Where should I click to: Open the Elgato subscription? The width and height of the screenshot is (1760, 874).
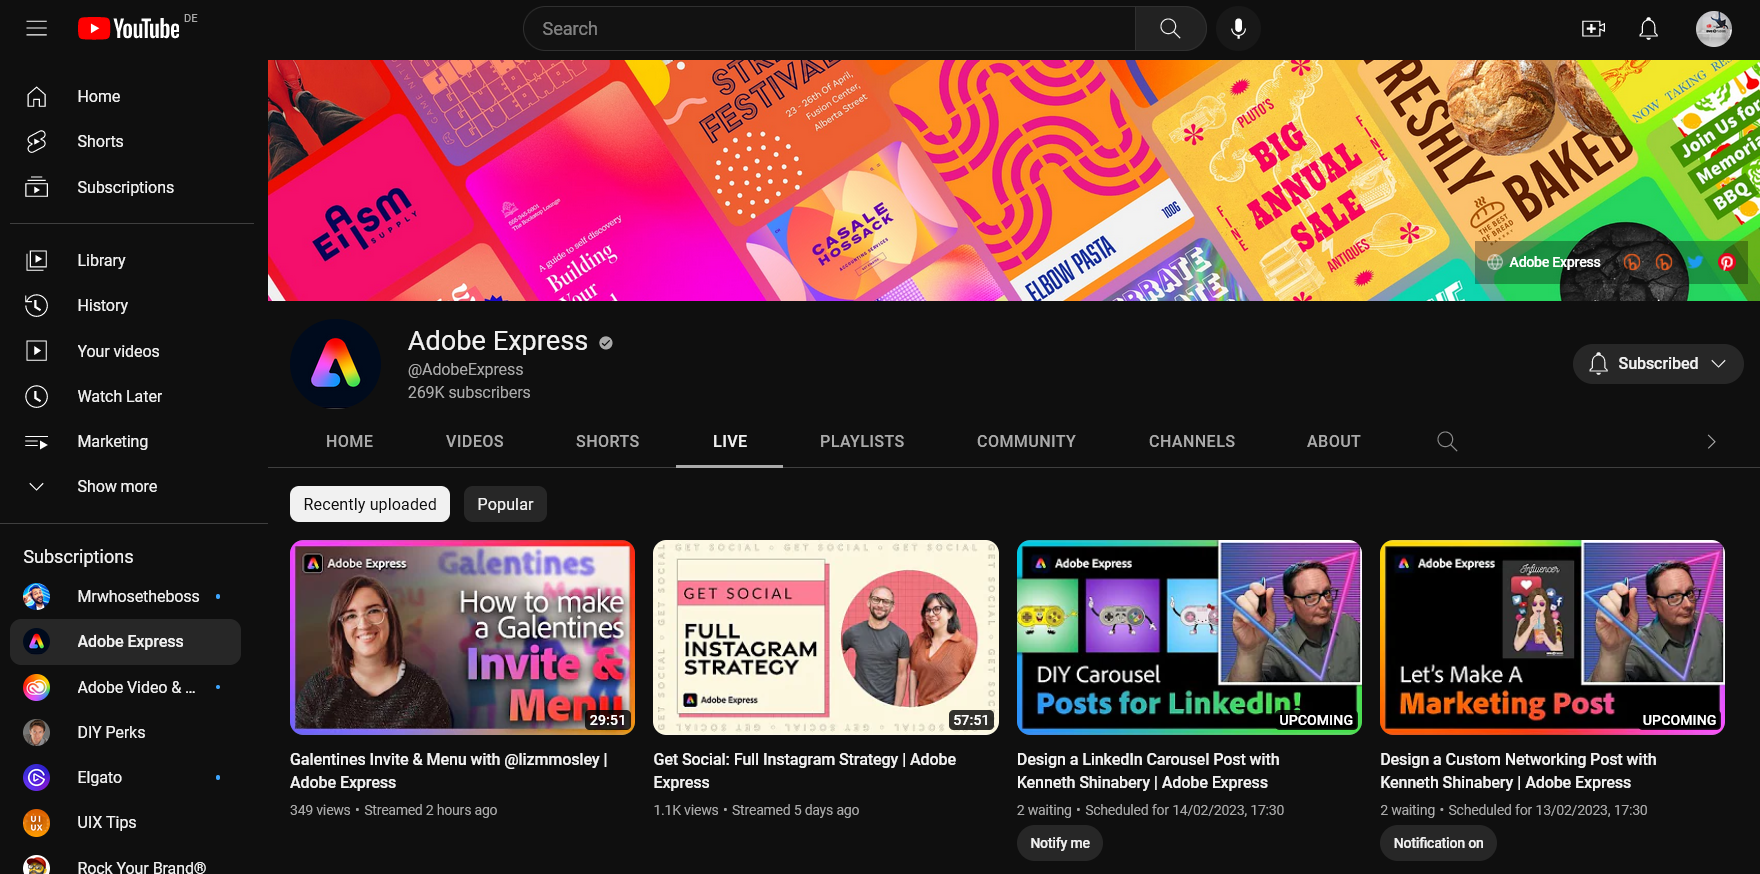(125, 777)
